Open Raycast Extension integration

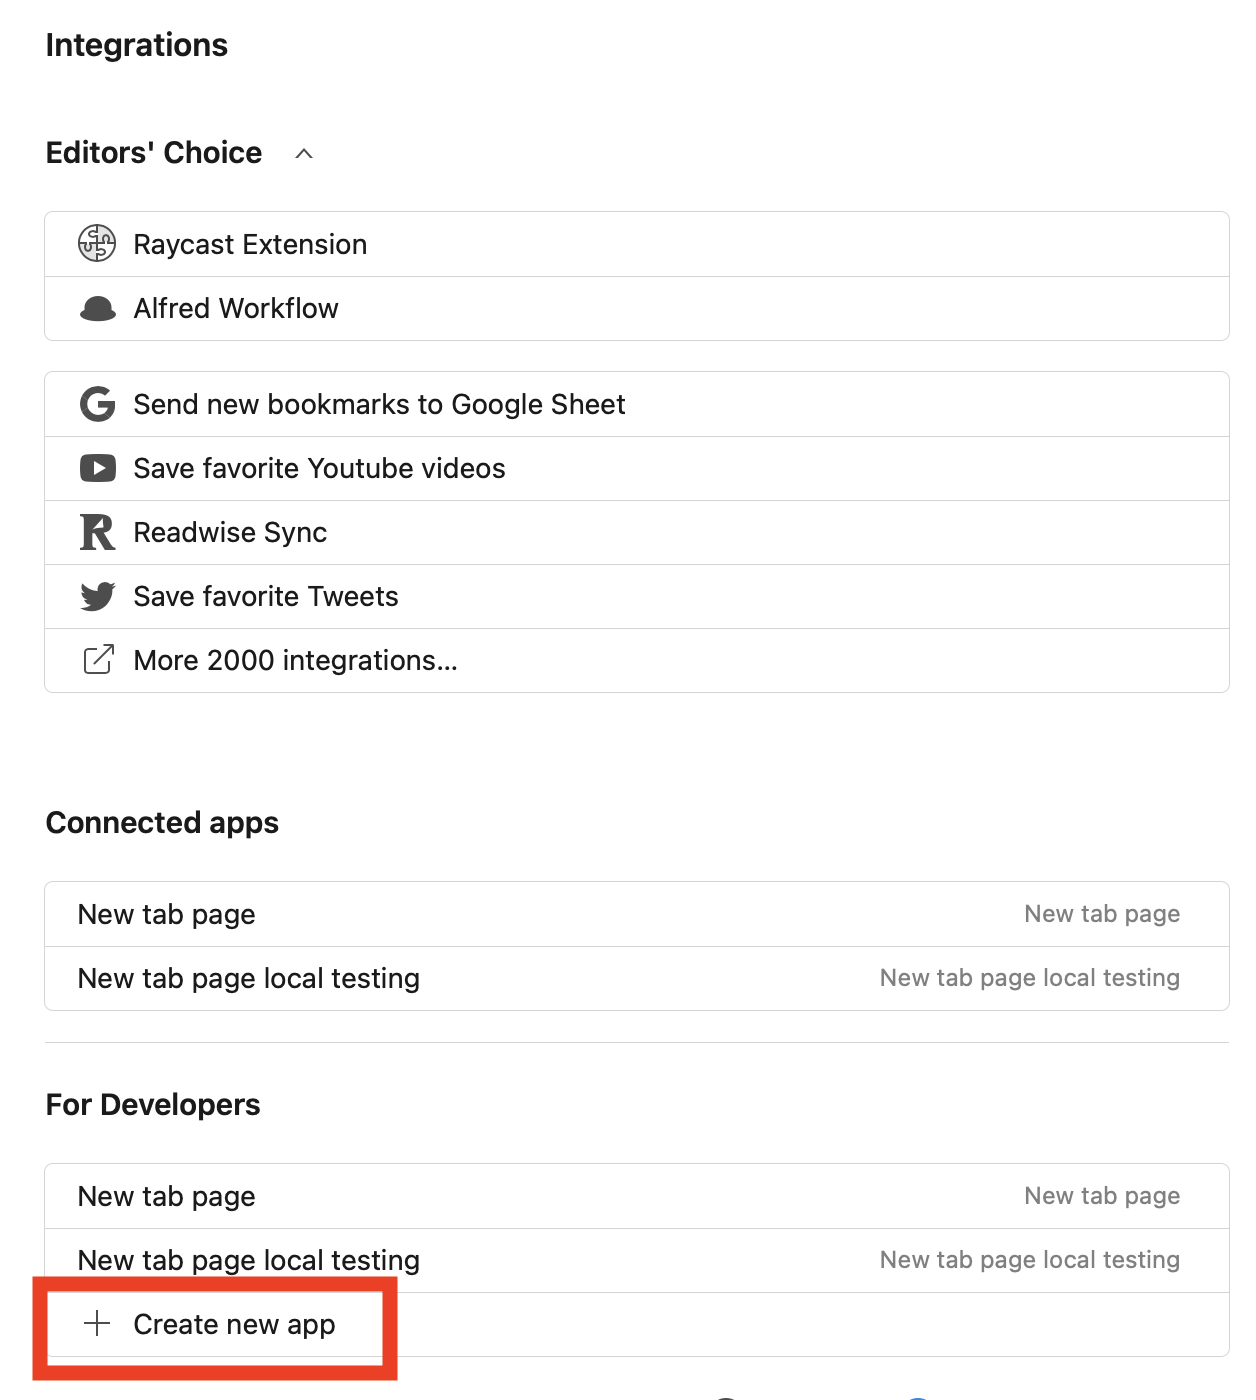pos(250,244)
